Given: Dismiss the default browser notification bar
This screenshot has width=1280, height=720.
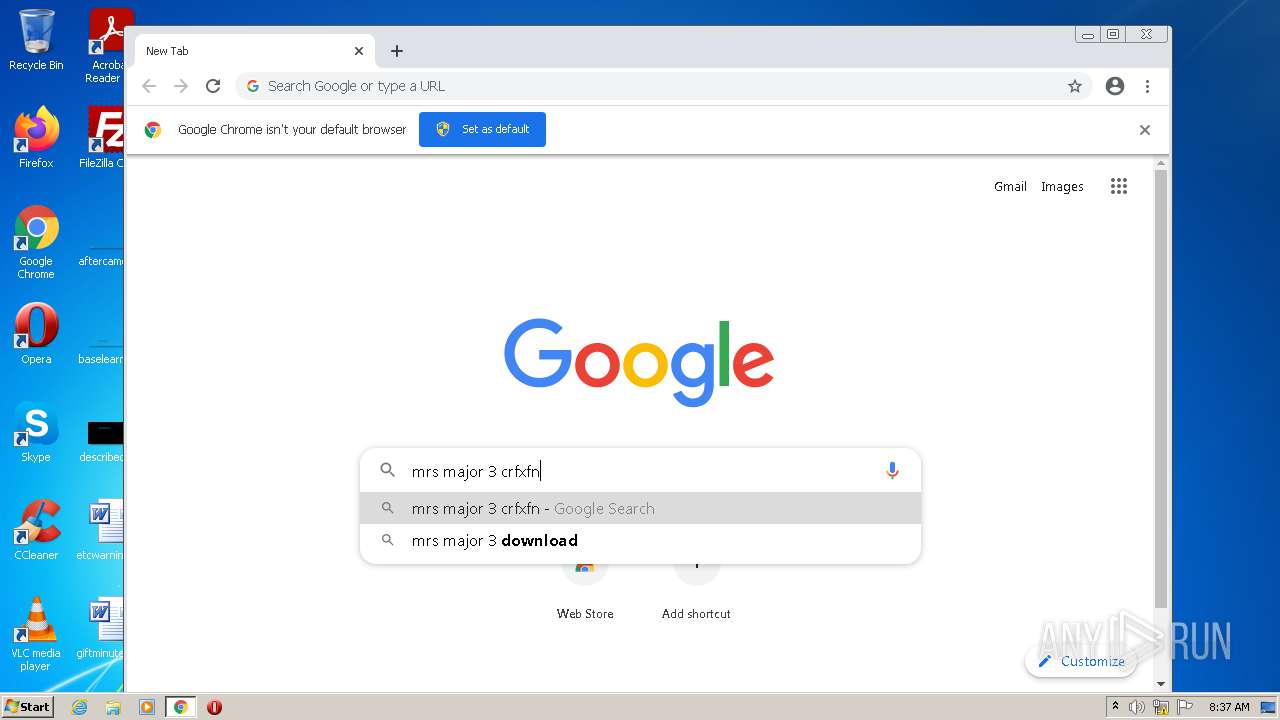Looking at the screenshot, I should coord(1145,130).
